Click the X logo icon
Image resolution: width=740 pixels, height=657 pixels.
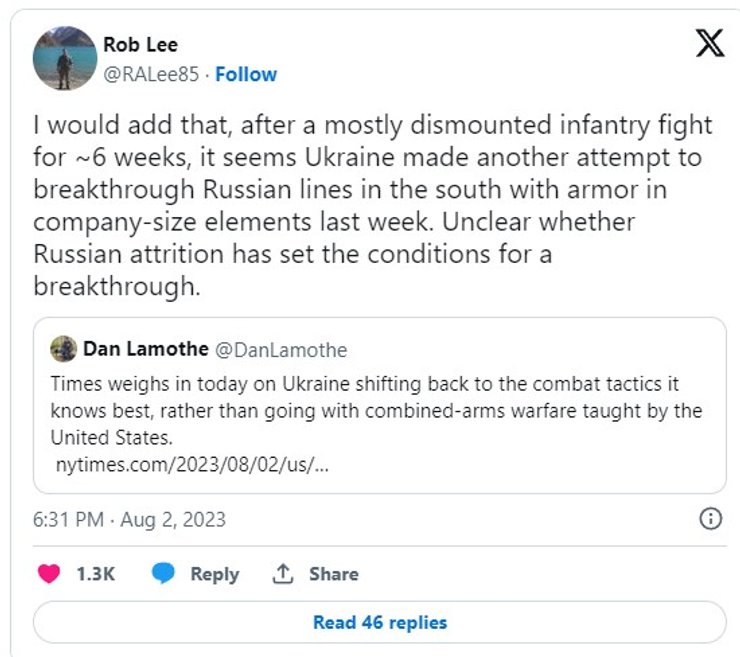[x=708, y=44]
